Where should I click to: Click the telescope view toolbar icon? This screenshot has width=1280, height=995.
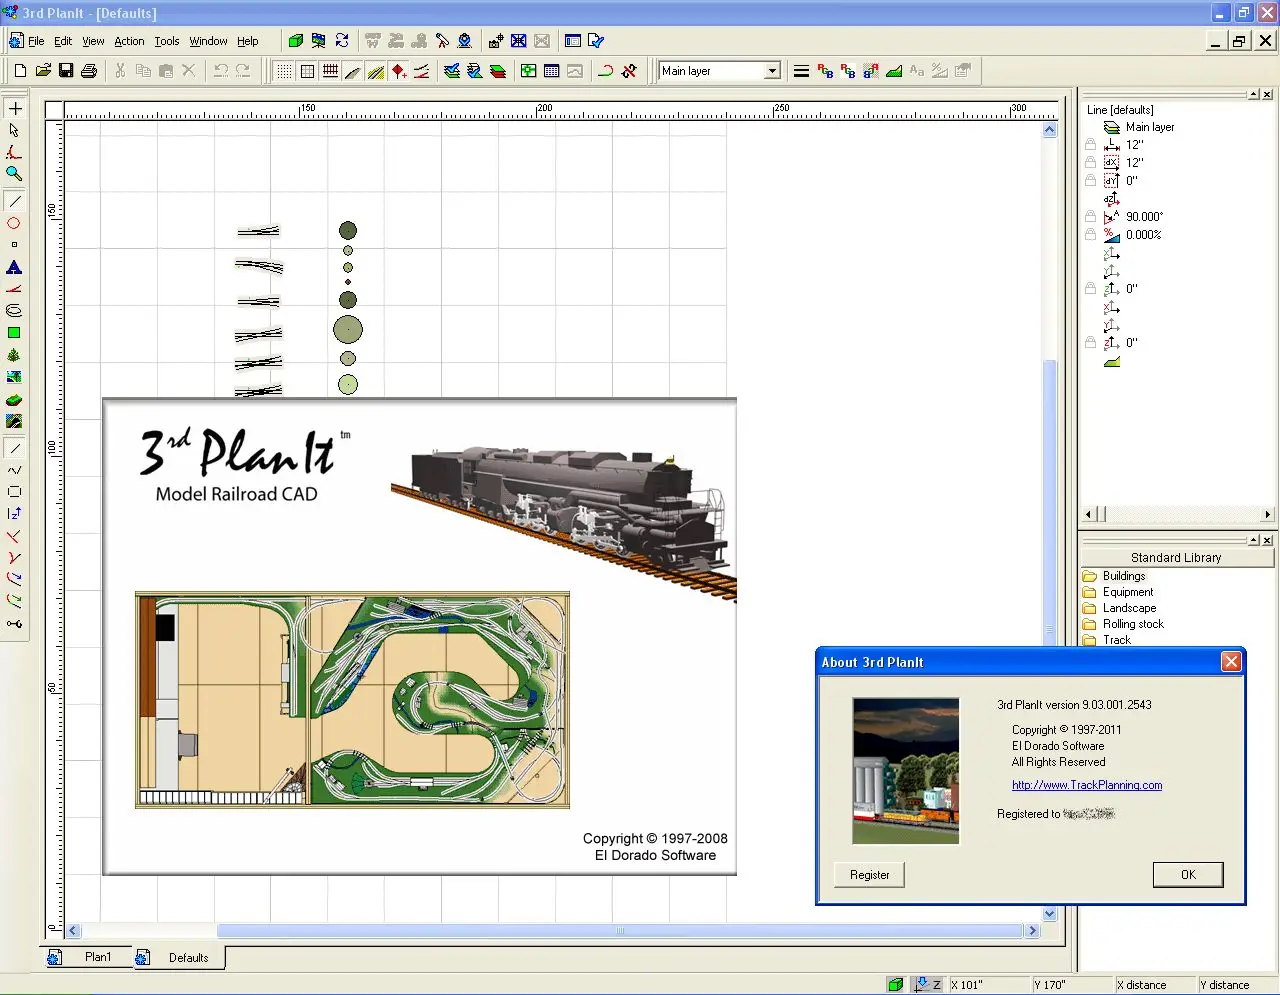pyautogui.click(x=442, y=41)
